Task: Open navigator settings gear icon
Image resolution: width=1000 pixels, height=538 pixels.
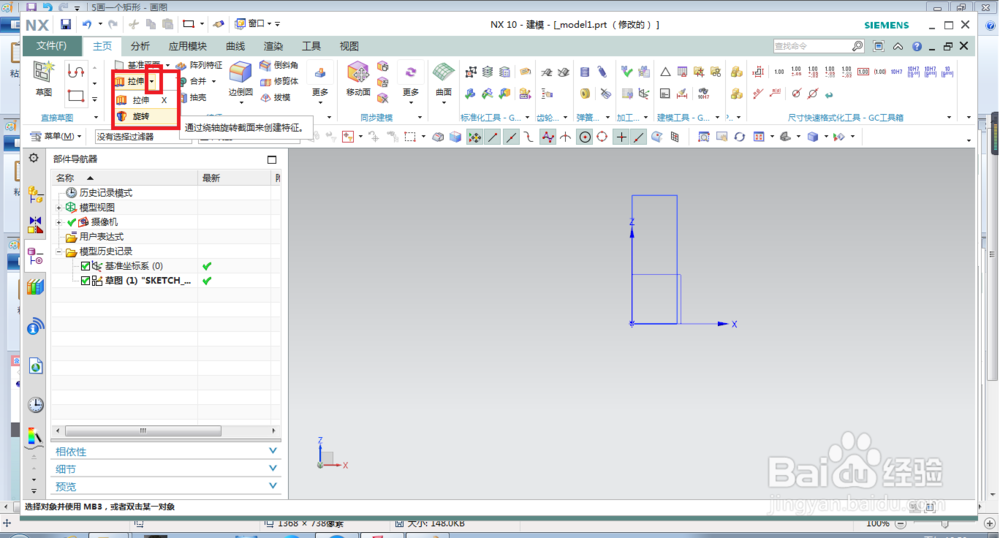Action: click(x=34, y=158)
